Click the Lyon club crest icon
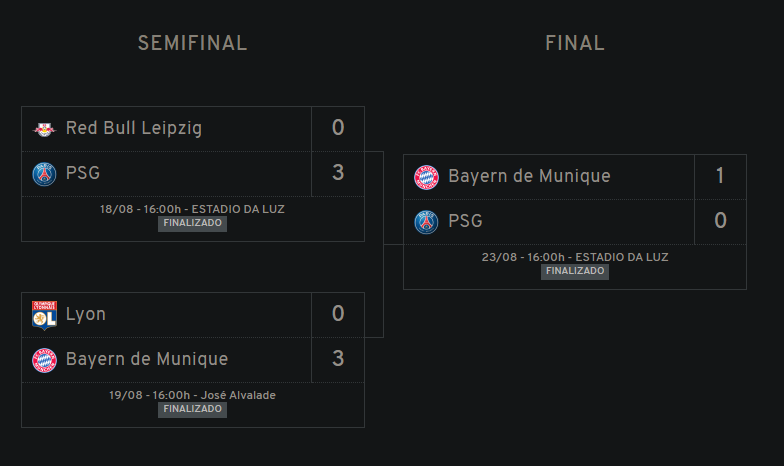Screen dimensions: 784x466 [x=44, y=316]
